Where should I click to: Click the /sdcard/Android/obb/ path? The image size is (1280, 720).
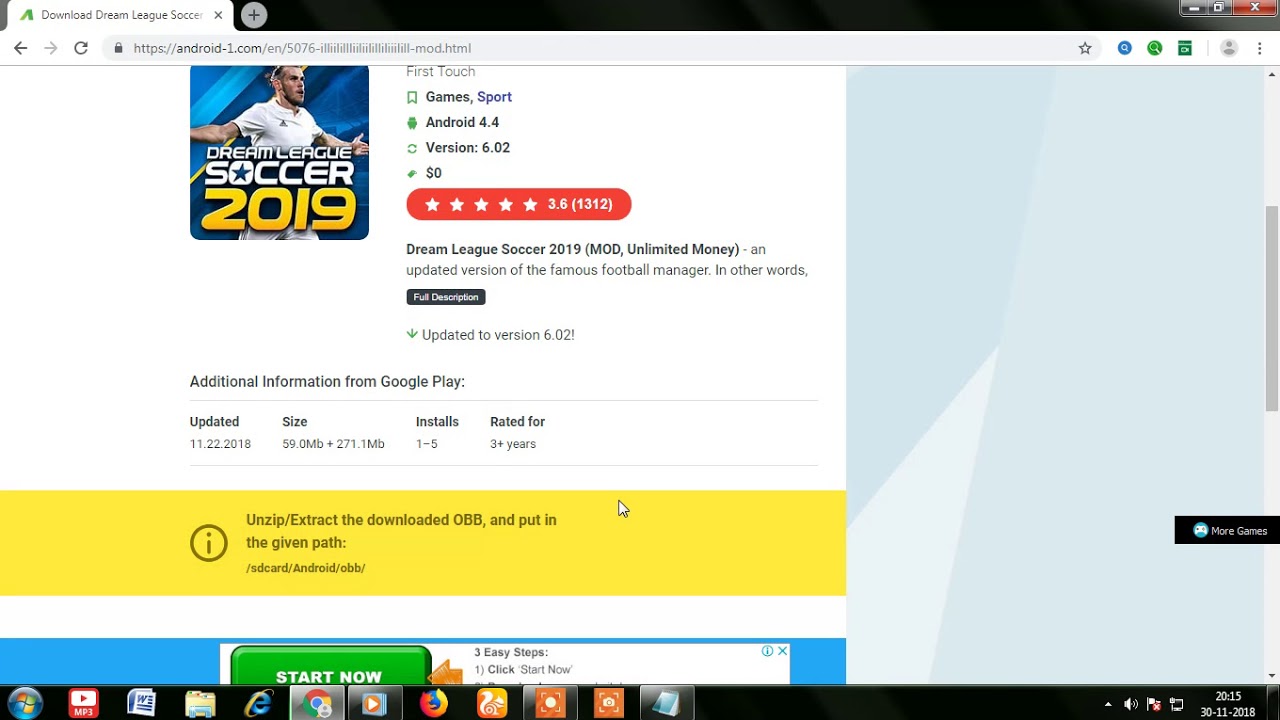[306, 568]
